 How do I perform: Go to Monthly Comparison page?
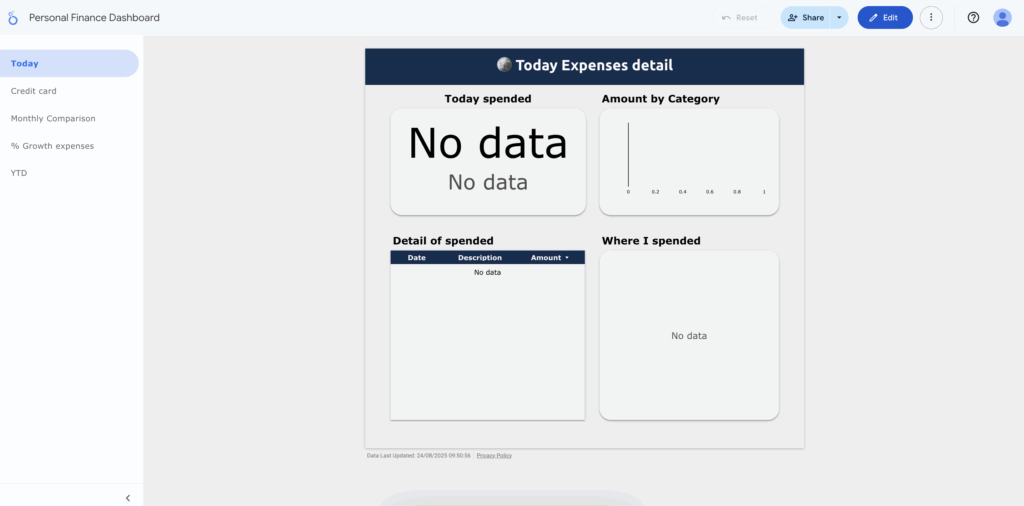[x=53, y=119]
